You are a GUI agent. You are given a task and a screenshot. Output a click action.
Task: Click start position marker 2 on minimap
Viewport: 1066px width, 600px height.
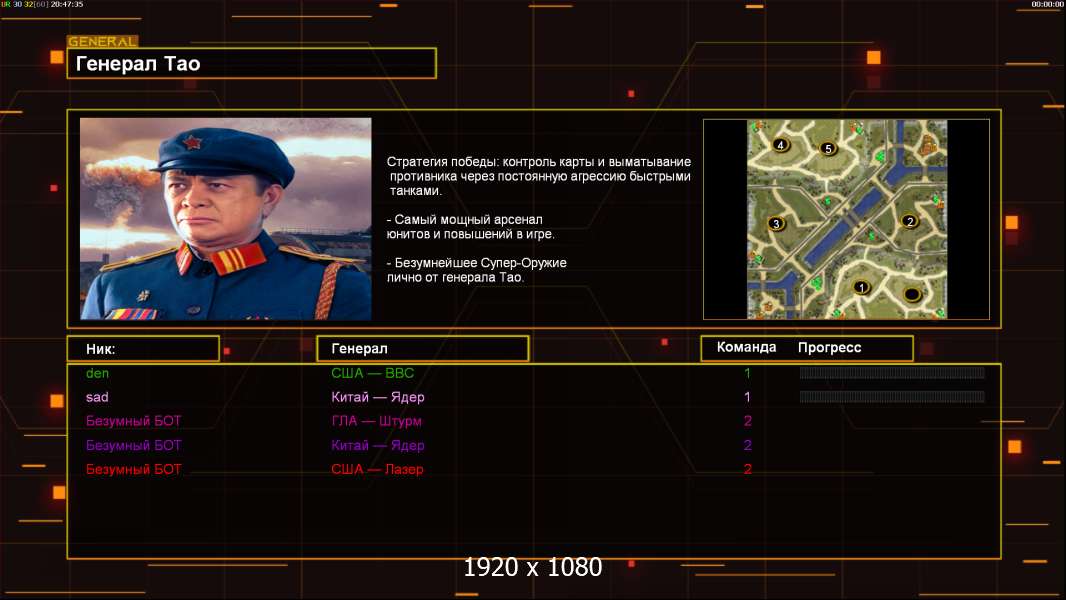click(x=910, y=221)
